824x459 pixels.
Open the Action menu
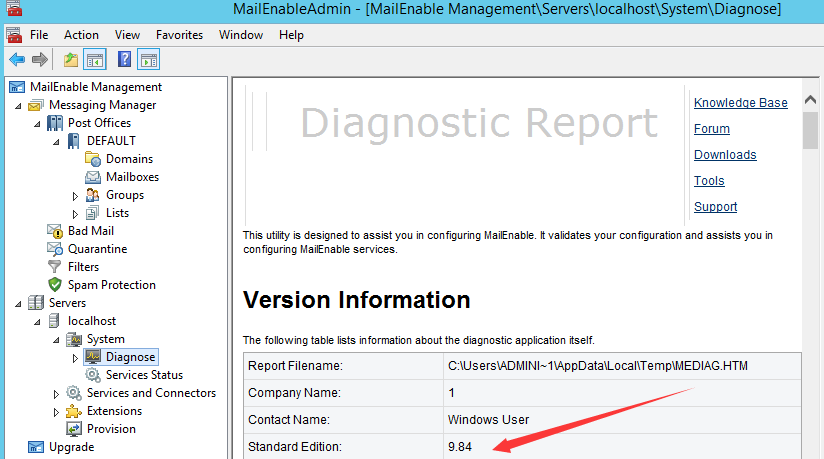coord(81,35)
